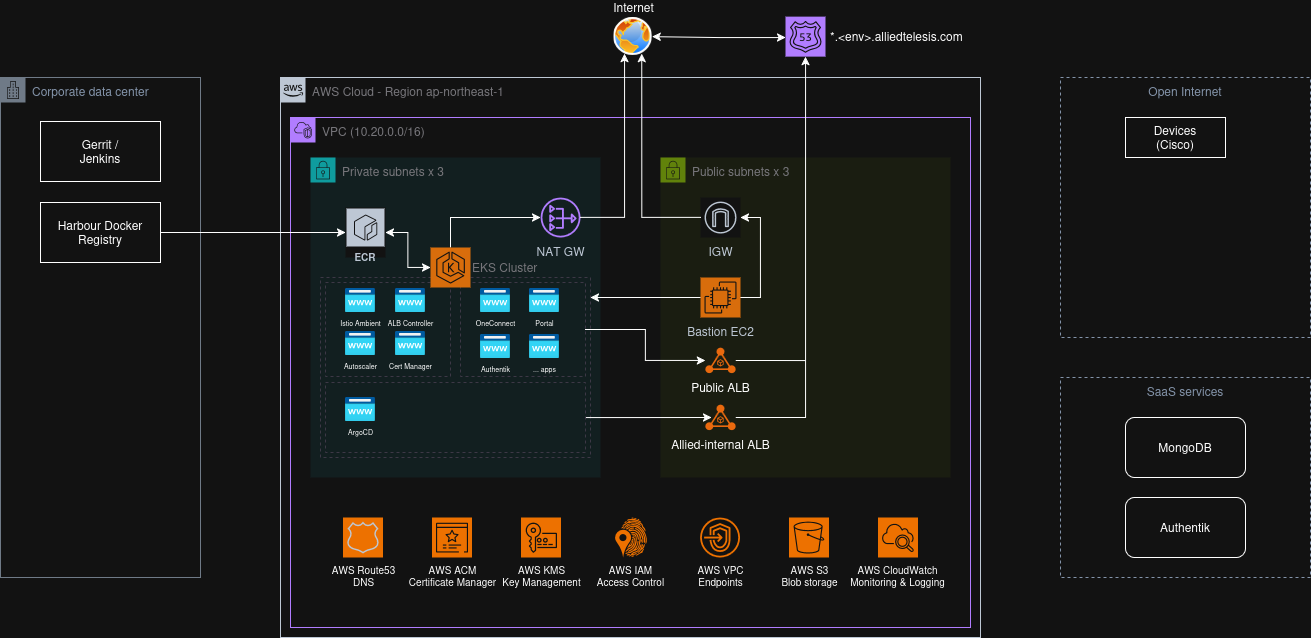The image size is (1311, 638).
Task: Click the Bastion EC2 instance icon
Action: point(720,297)
